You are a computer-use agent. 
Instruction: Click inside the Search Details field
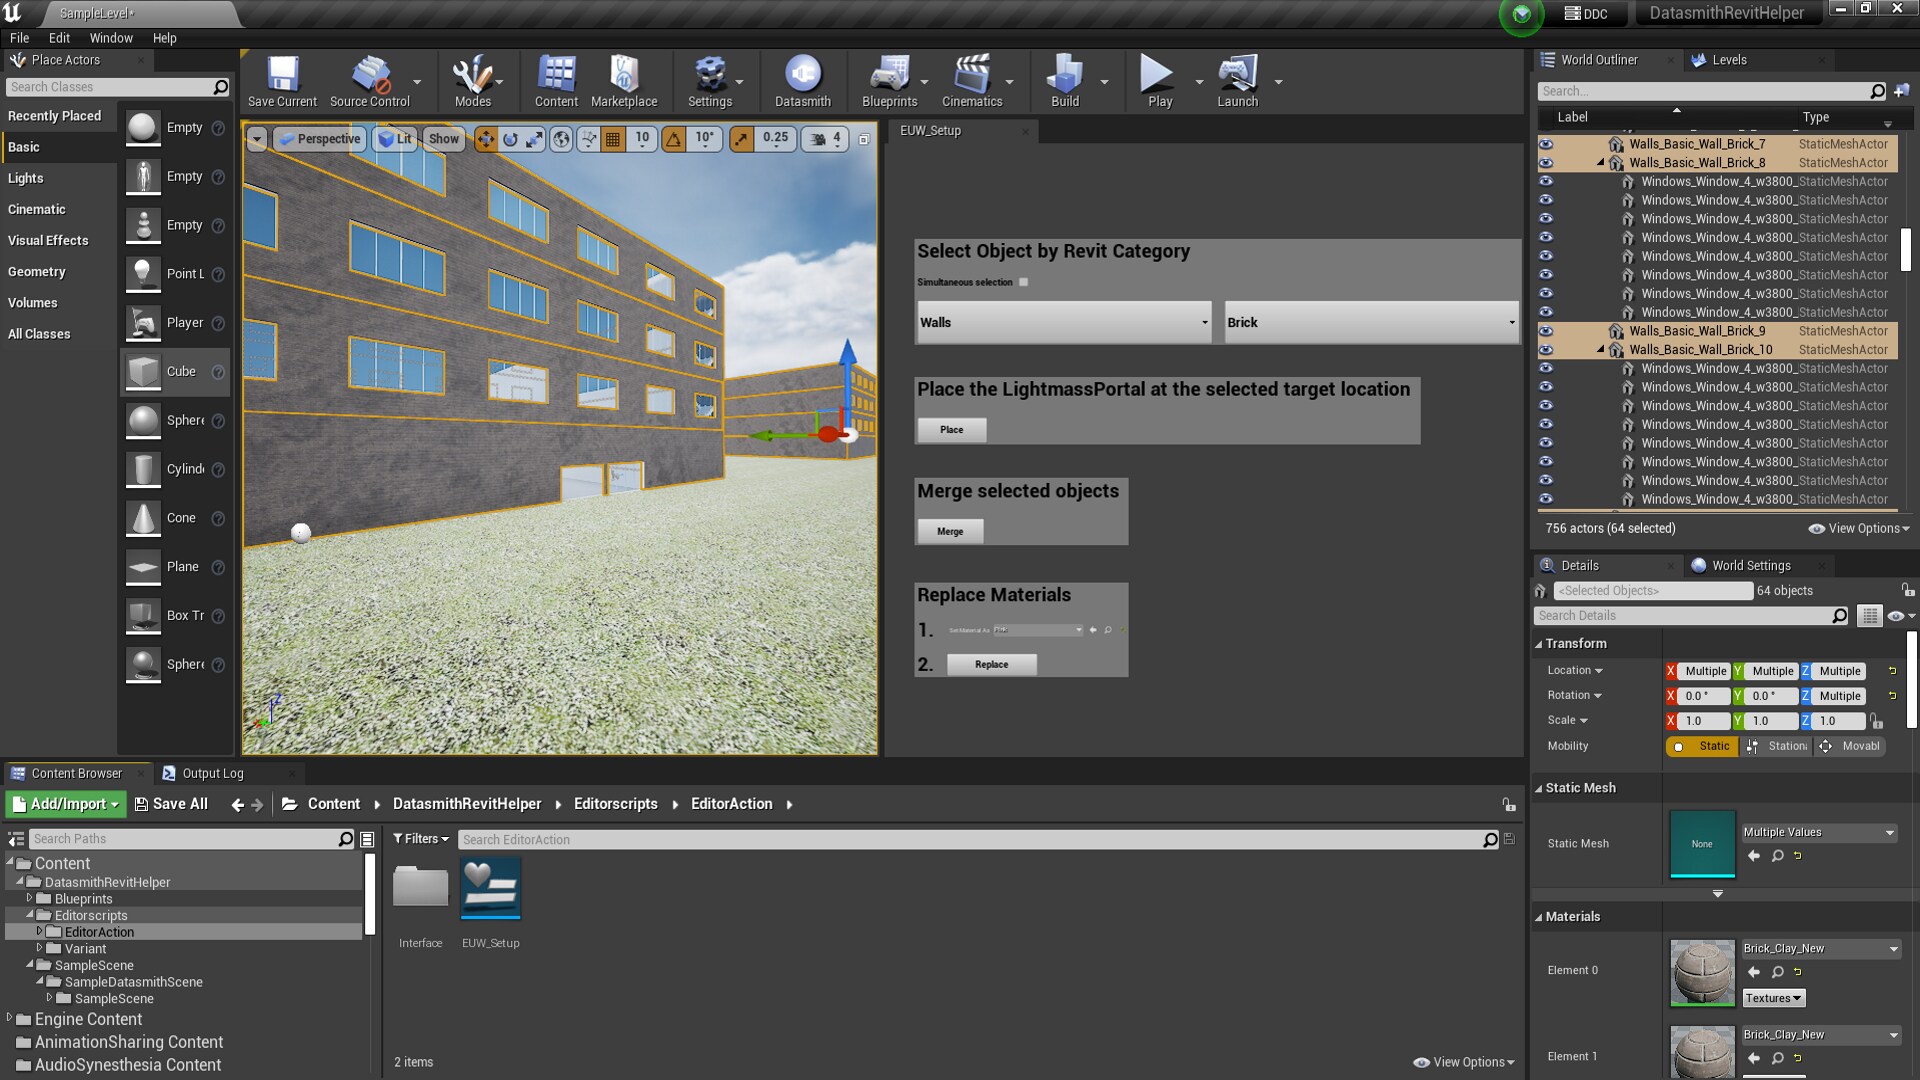tap(1690, 615)
